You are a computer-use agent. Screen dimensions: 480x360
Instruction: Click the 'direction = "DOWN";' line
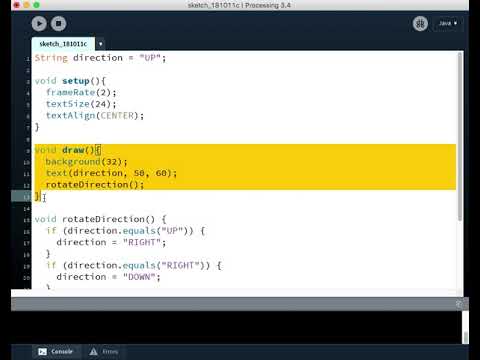point(108,277)
